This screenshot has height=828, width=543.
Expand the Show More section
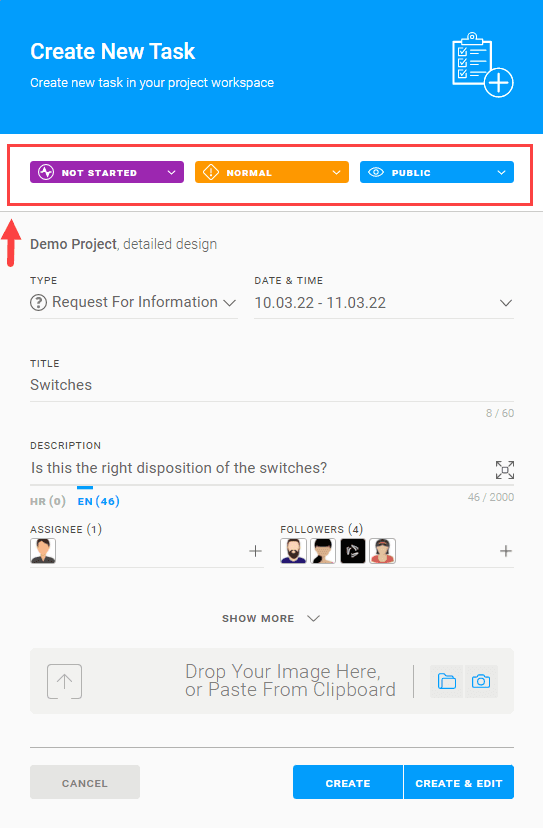tap(271, 618)
